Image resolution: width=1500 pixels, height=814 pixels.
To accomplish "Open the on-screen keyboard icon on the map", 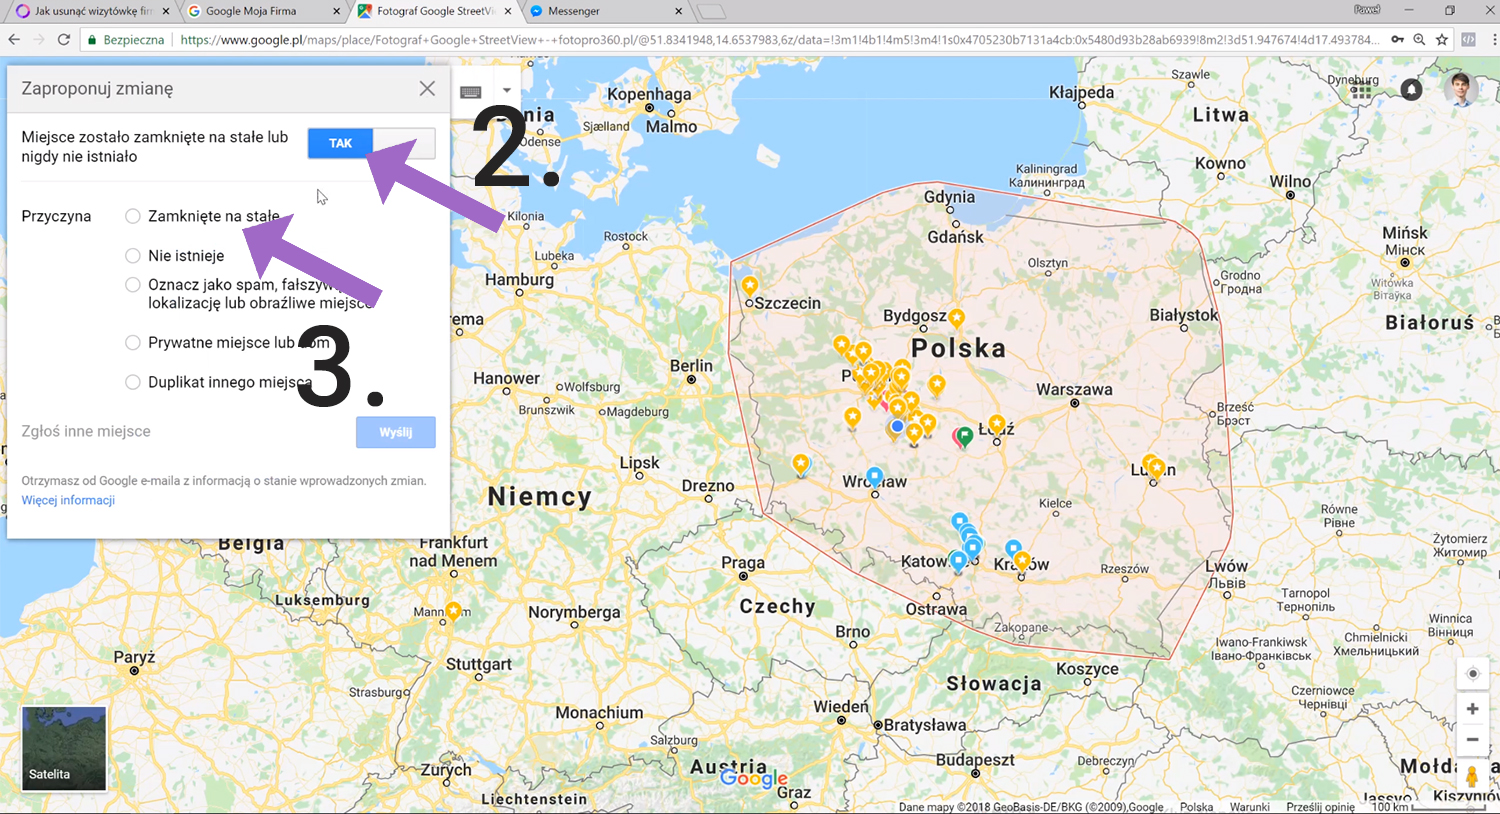I will (471, 92).
